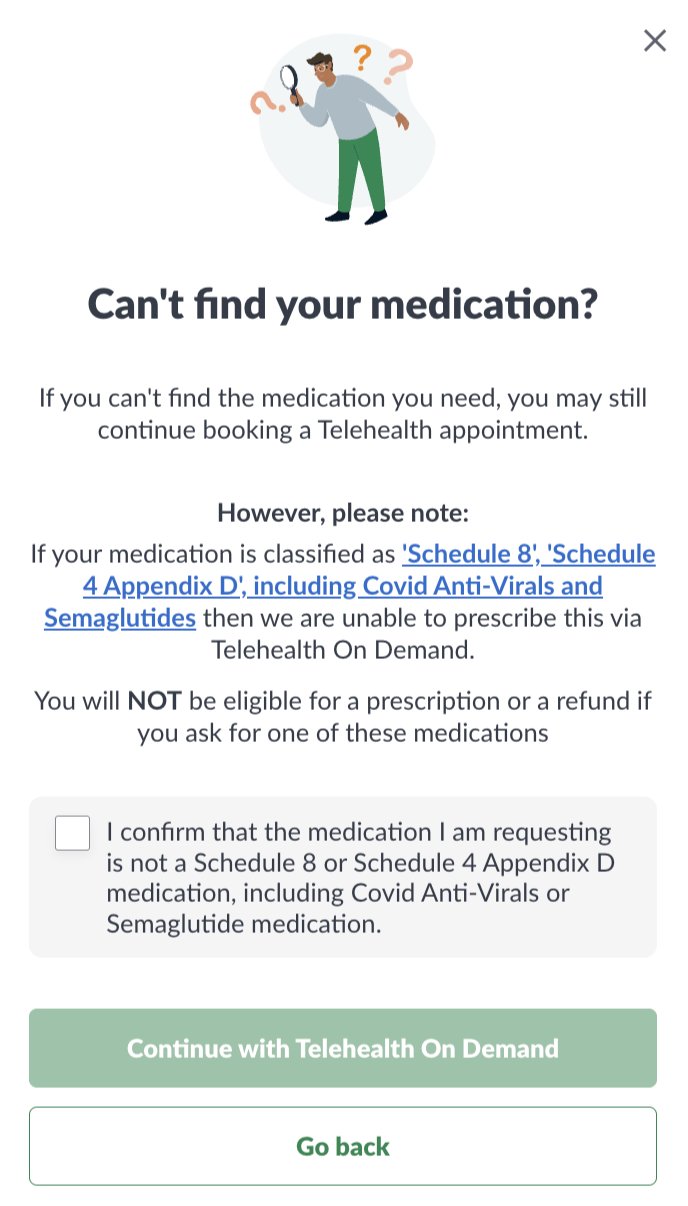Image resolution: width=688 pixels, height=1206 pixels.
Task: Click the 'continue booking a Telehealth appointment' sentence
Action: click(x=343, y=431)
